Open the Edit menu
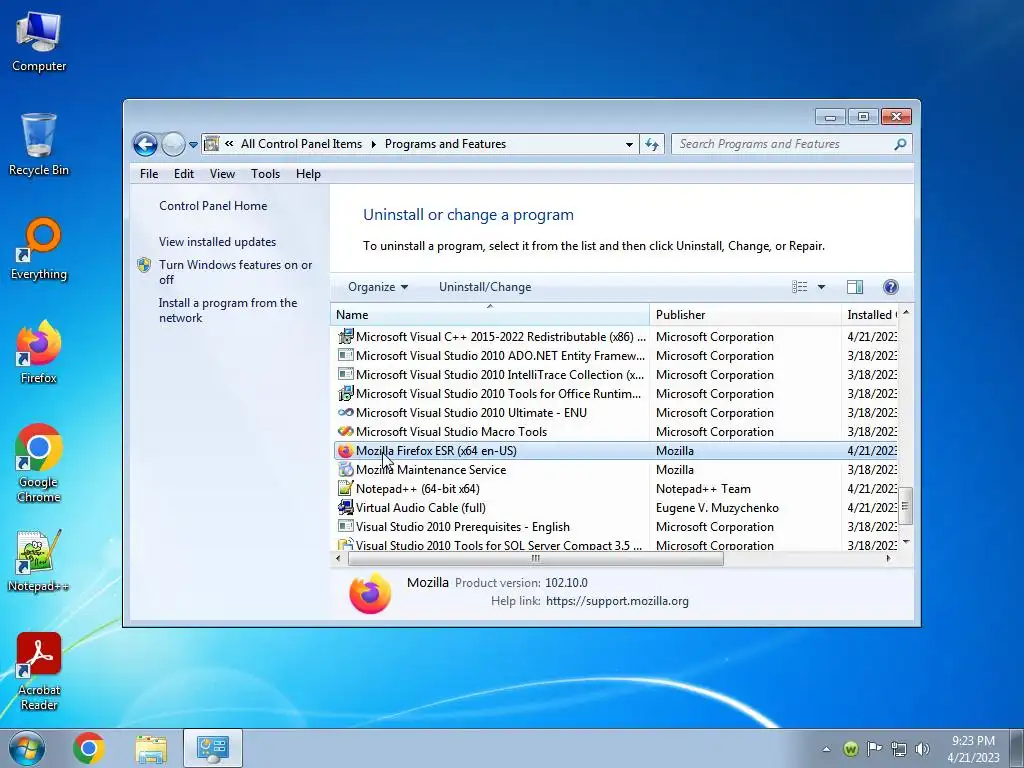 [x=184, y=174]
